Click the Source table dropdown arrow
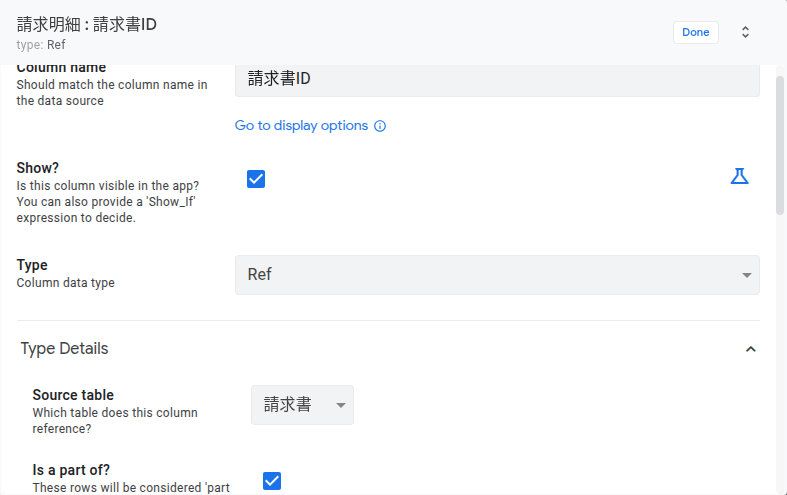Viewport: 787px width, 495px height. [x=340, y=405]
